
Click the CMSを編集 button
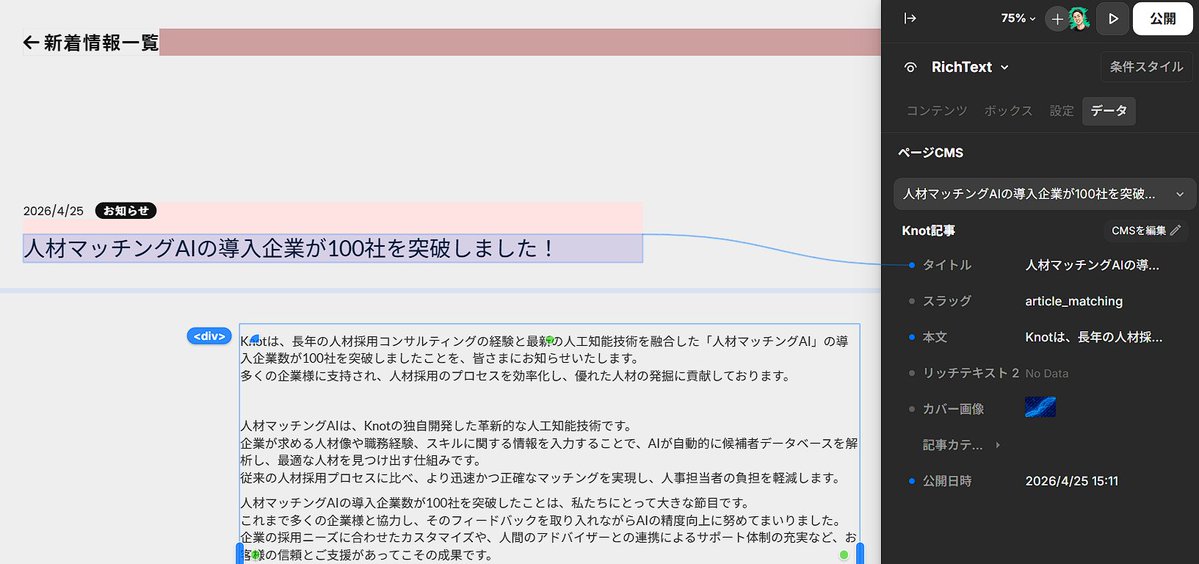(x=1145, y=230)
